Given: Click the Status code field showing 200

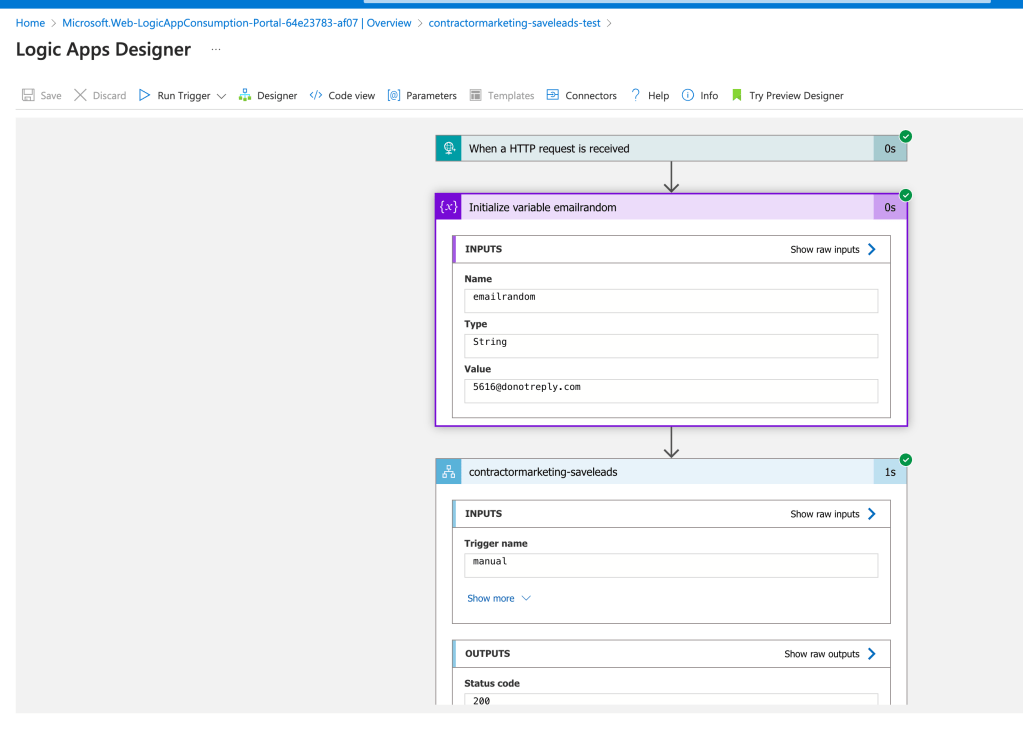Looking at the screenshot, I should (x=671, y=700).
